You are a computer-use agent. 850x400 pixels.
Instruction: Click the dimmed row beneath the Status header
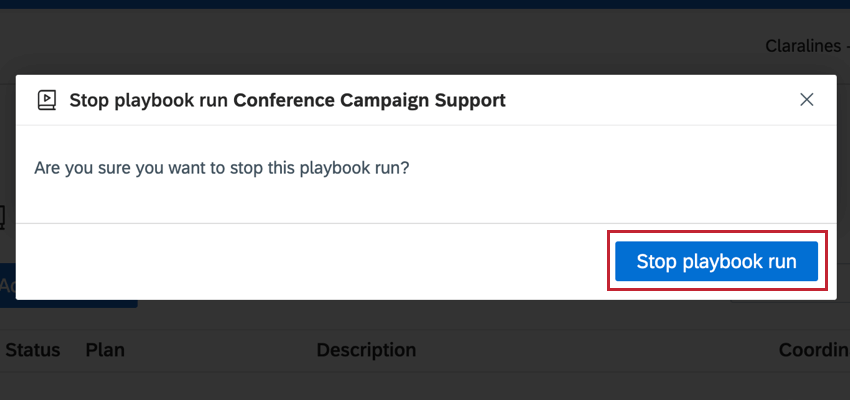[x=33, y=386]
